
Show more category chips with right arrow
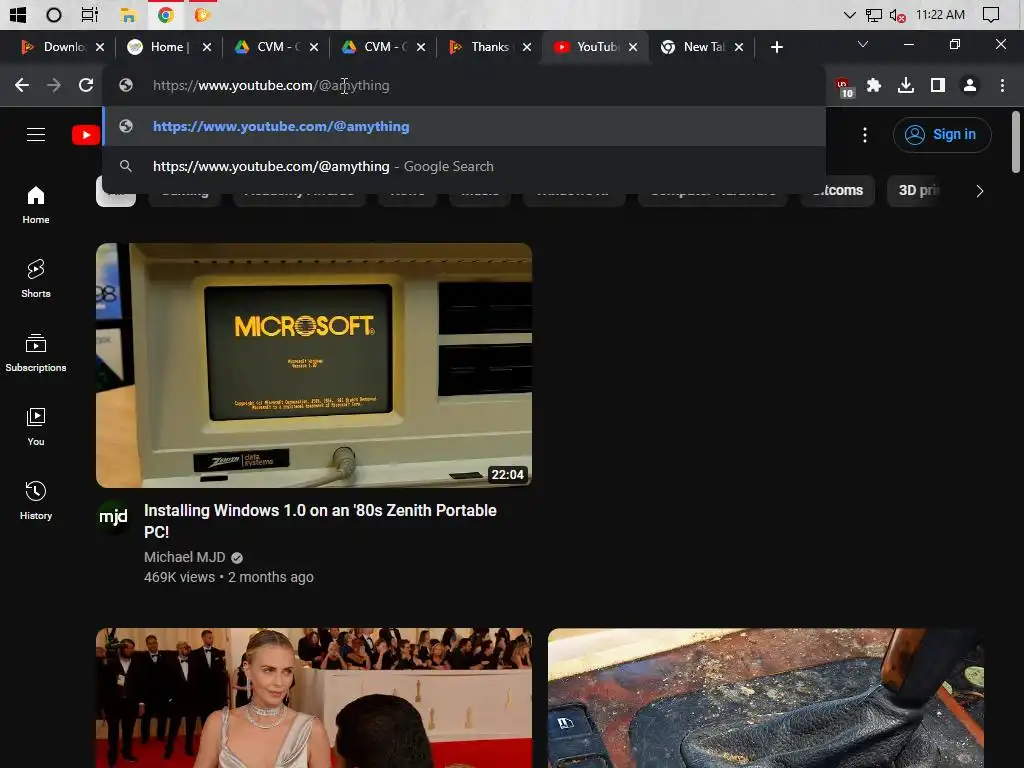979,191
